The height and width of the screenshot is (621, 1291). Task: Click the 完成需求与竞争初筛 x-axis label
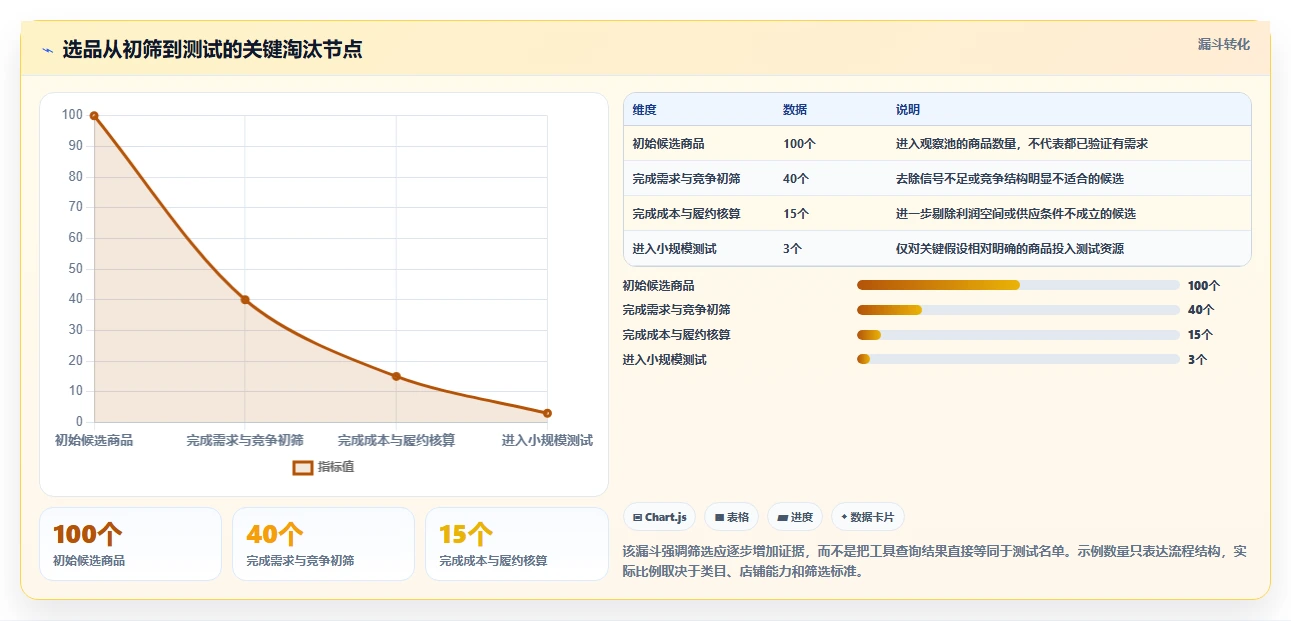[245, 440]
